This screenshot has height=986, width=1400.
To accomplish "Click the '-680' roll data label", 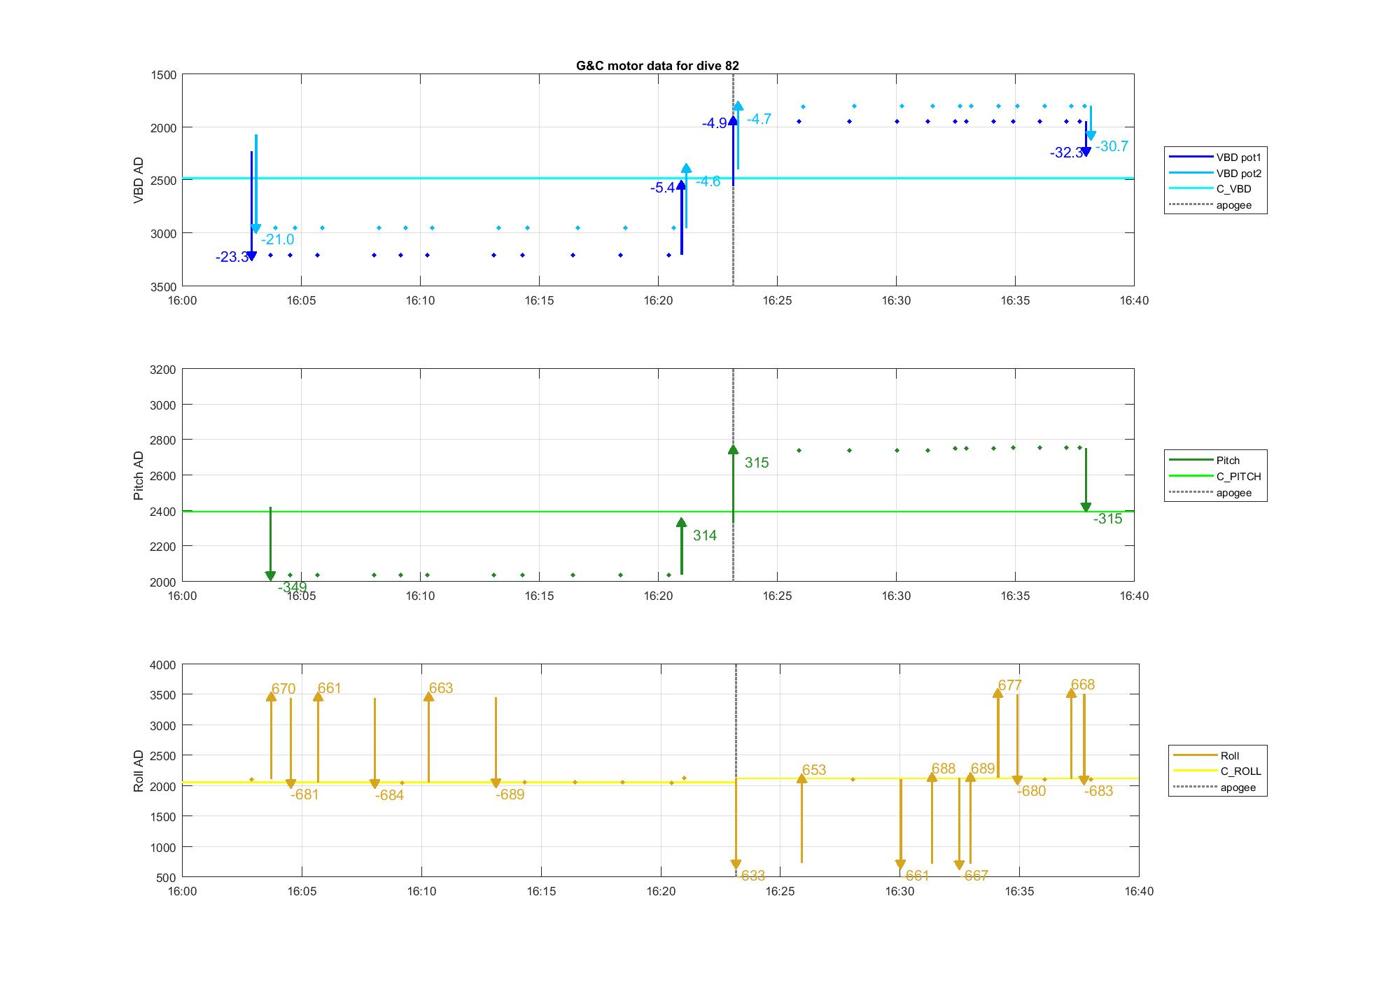I will tap(1032, 791).
